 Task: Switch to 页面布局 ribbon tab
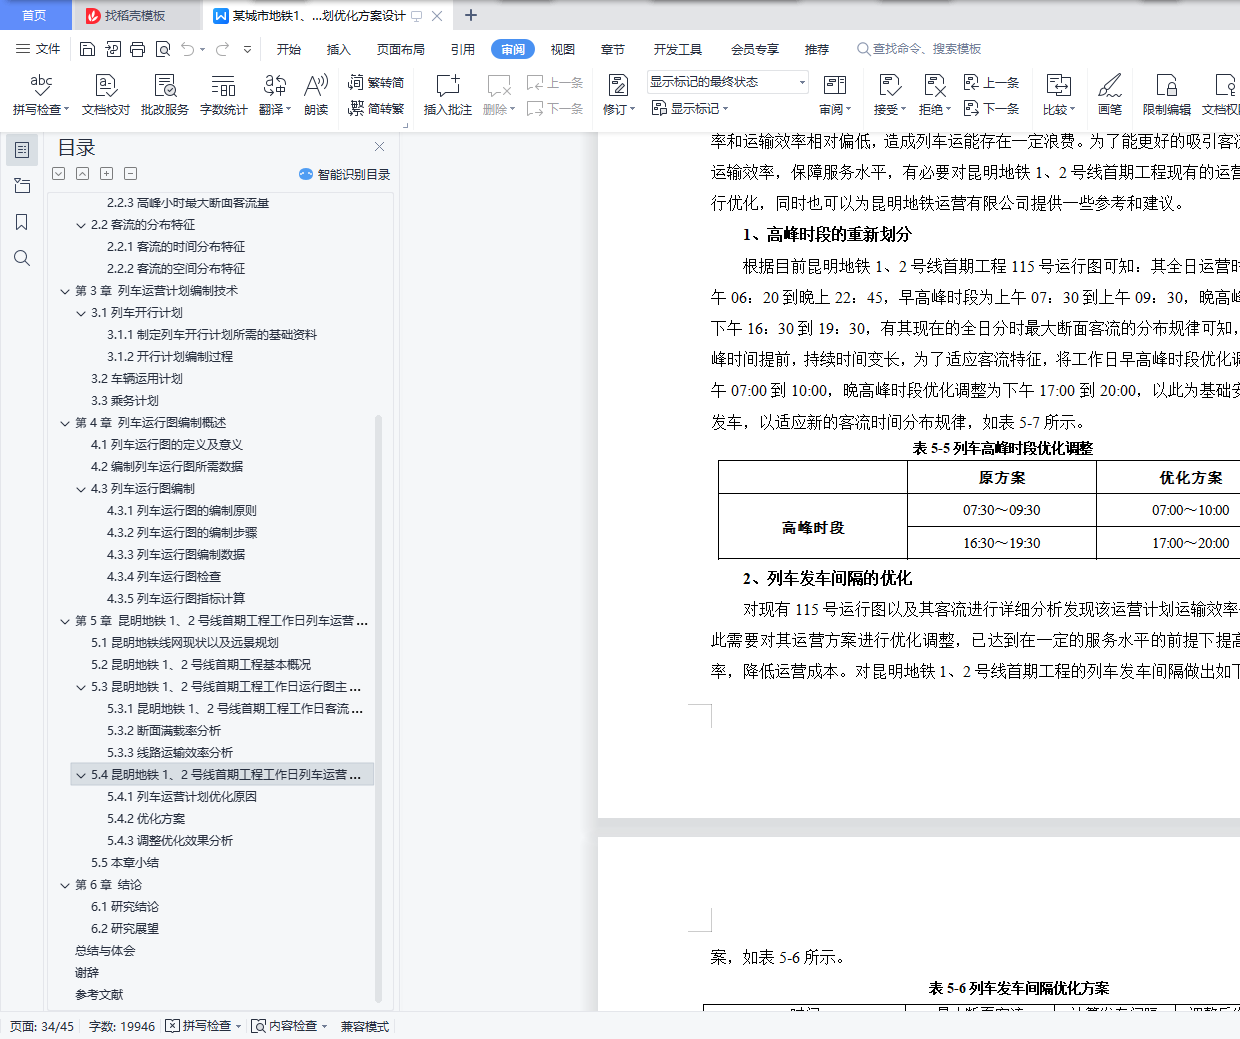[401, 49]
